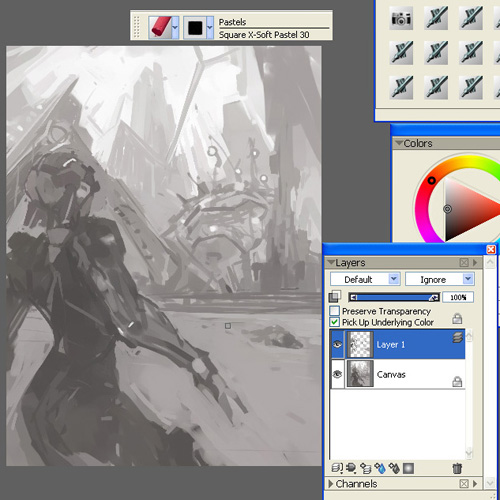Select the Canvas layer thumbnail
The image size is (500, 500).
[x=360, y=374]
